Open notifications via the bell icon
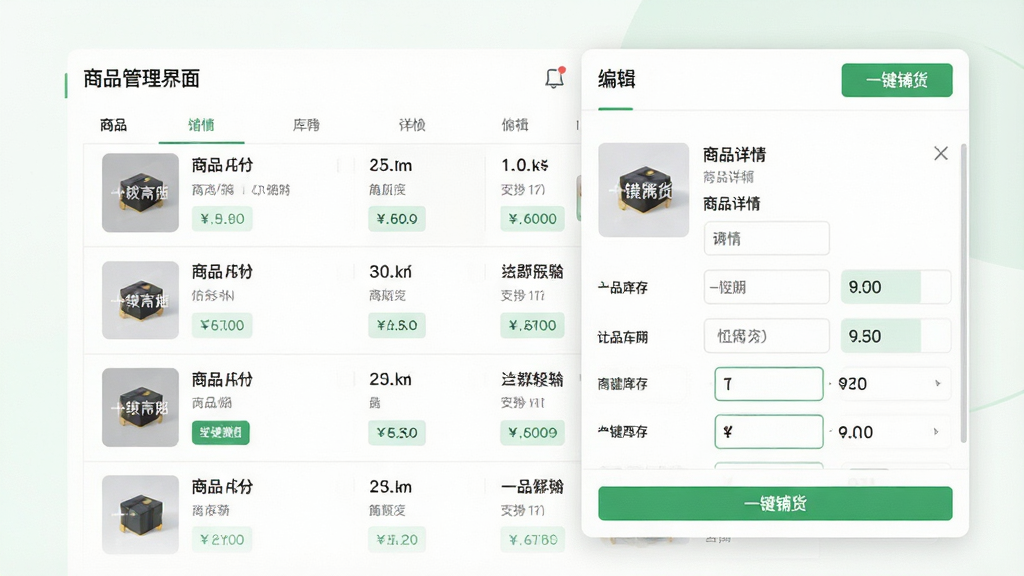Screen dimensions: 1024x576 pos(554,78)
